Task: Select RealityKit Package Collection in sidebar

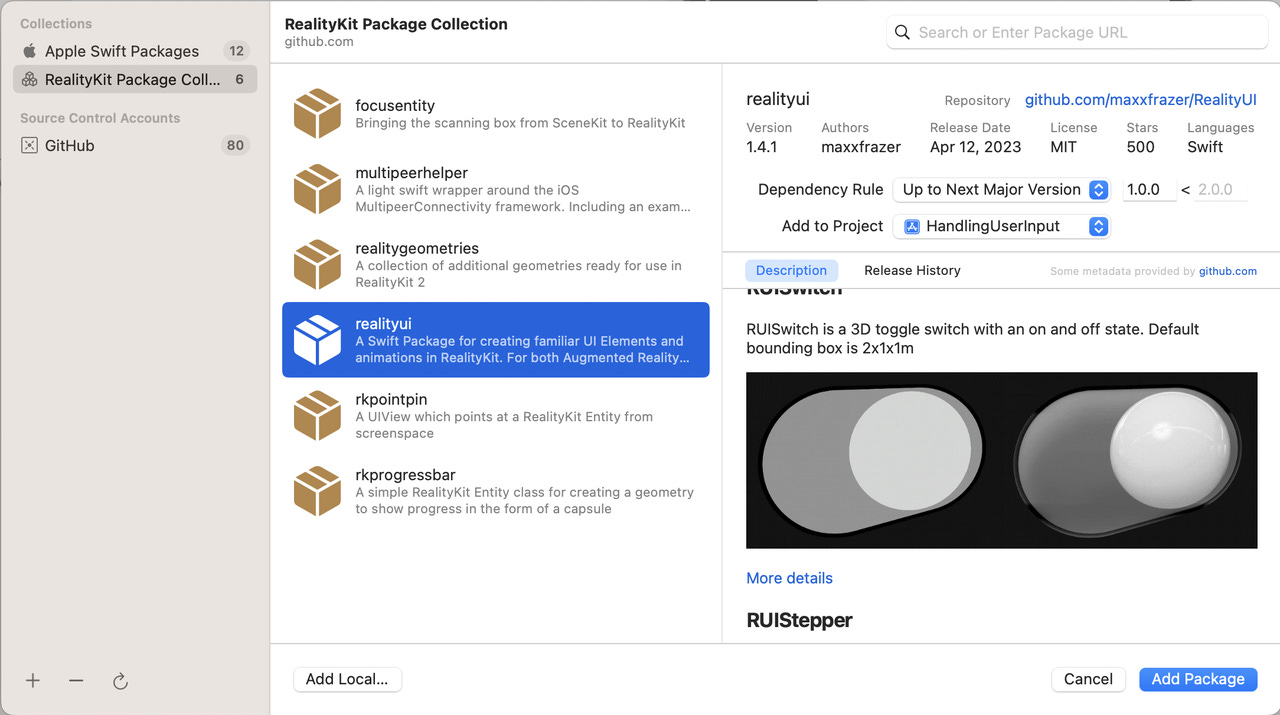Action: click(135, 80)
